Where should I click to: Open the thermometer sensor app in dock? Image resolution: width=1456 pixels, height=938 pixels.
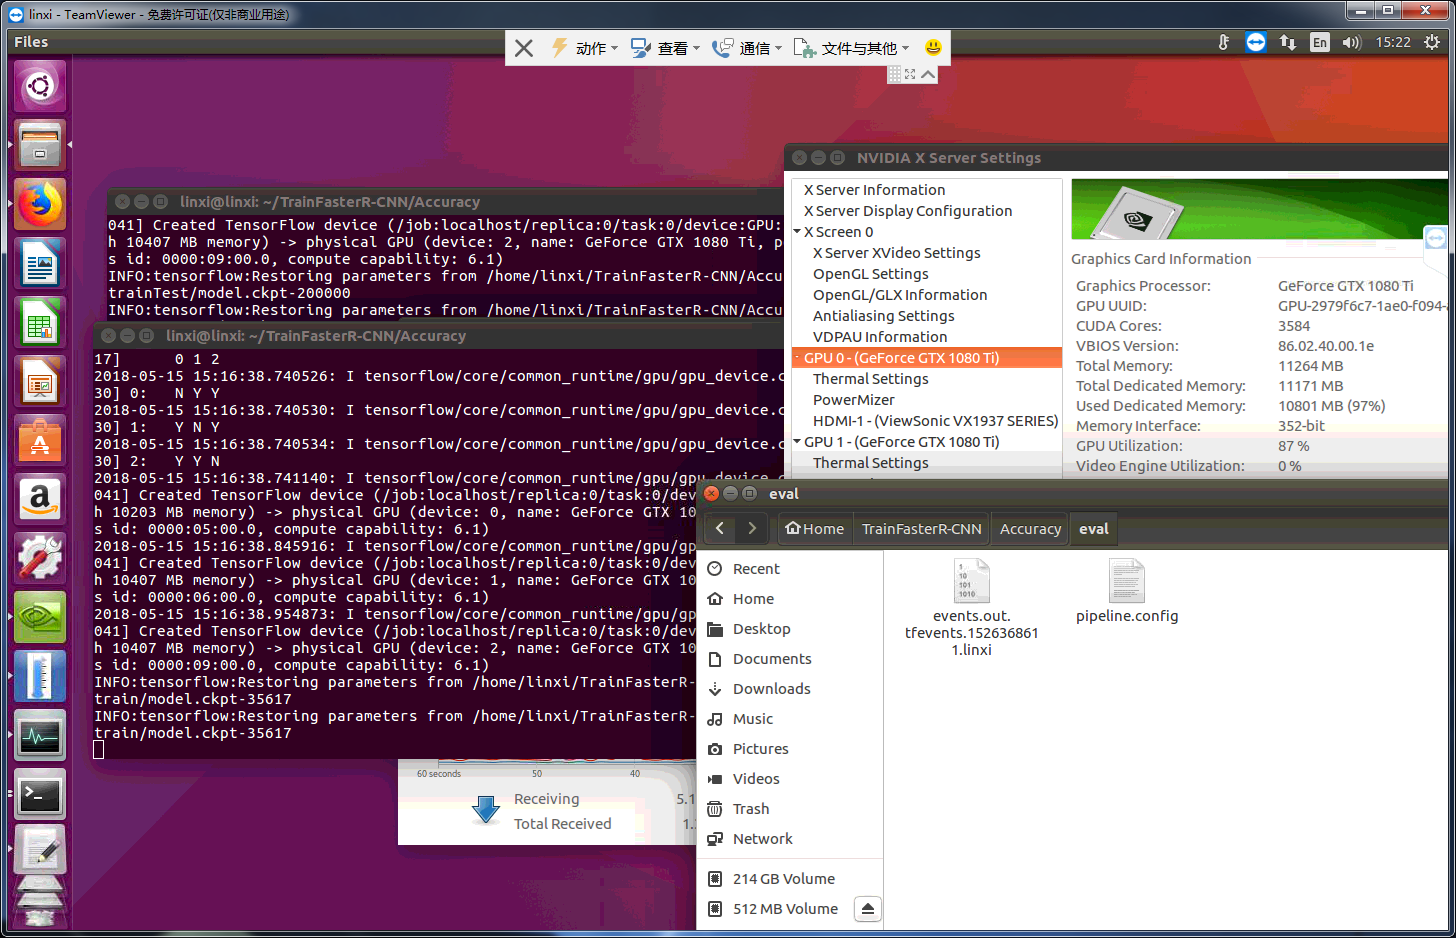click(40, 676)
